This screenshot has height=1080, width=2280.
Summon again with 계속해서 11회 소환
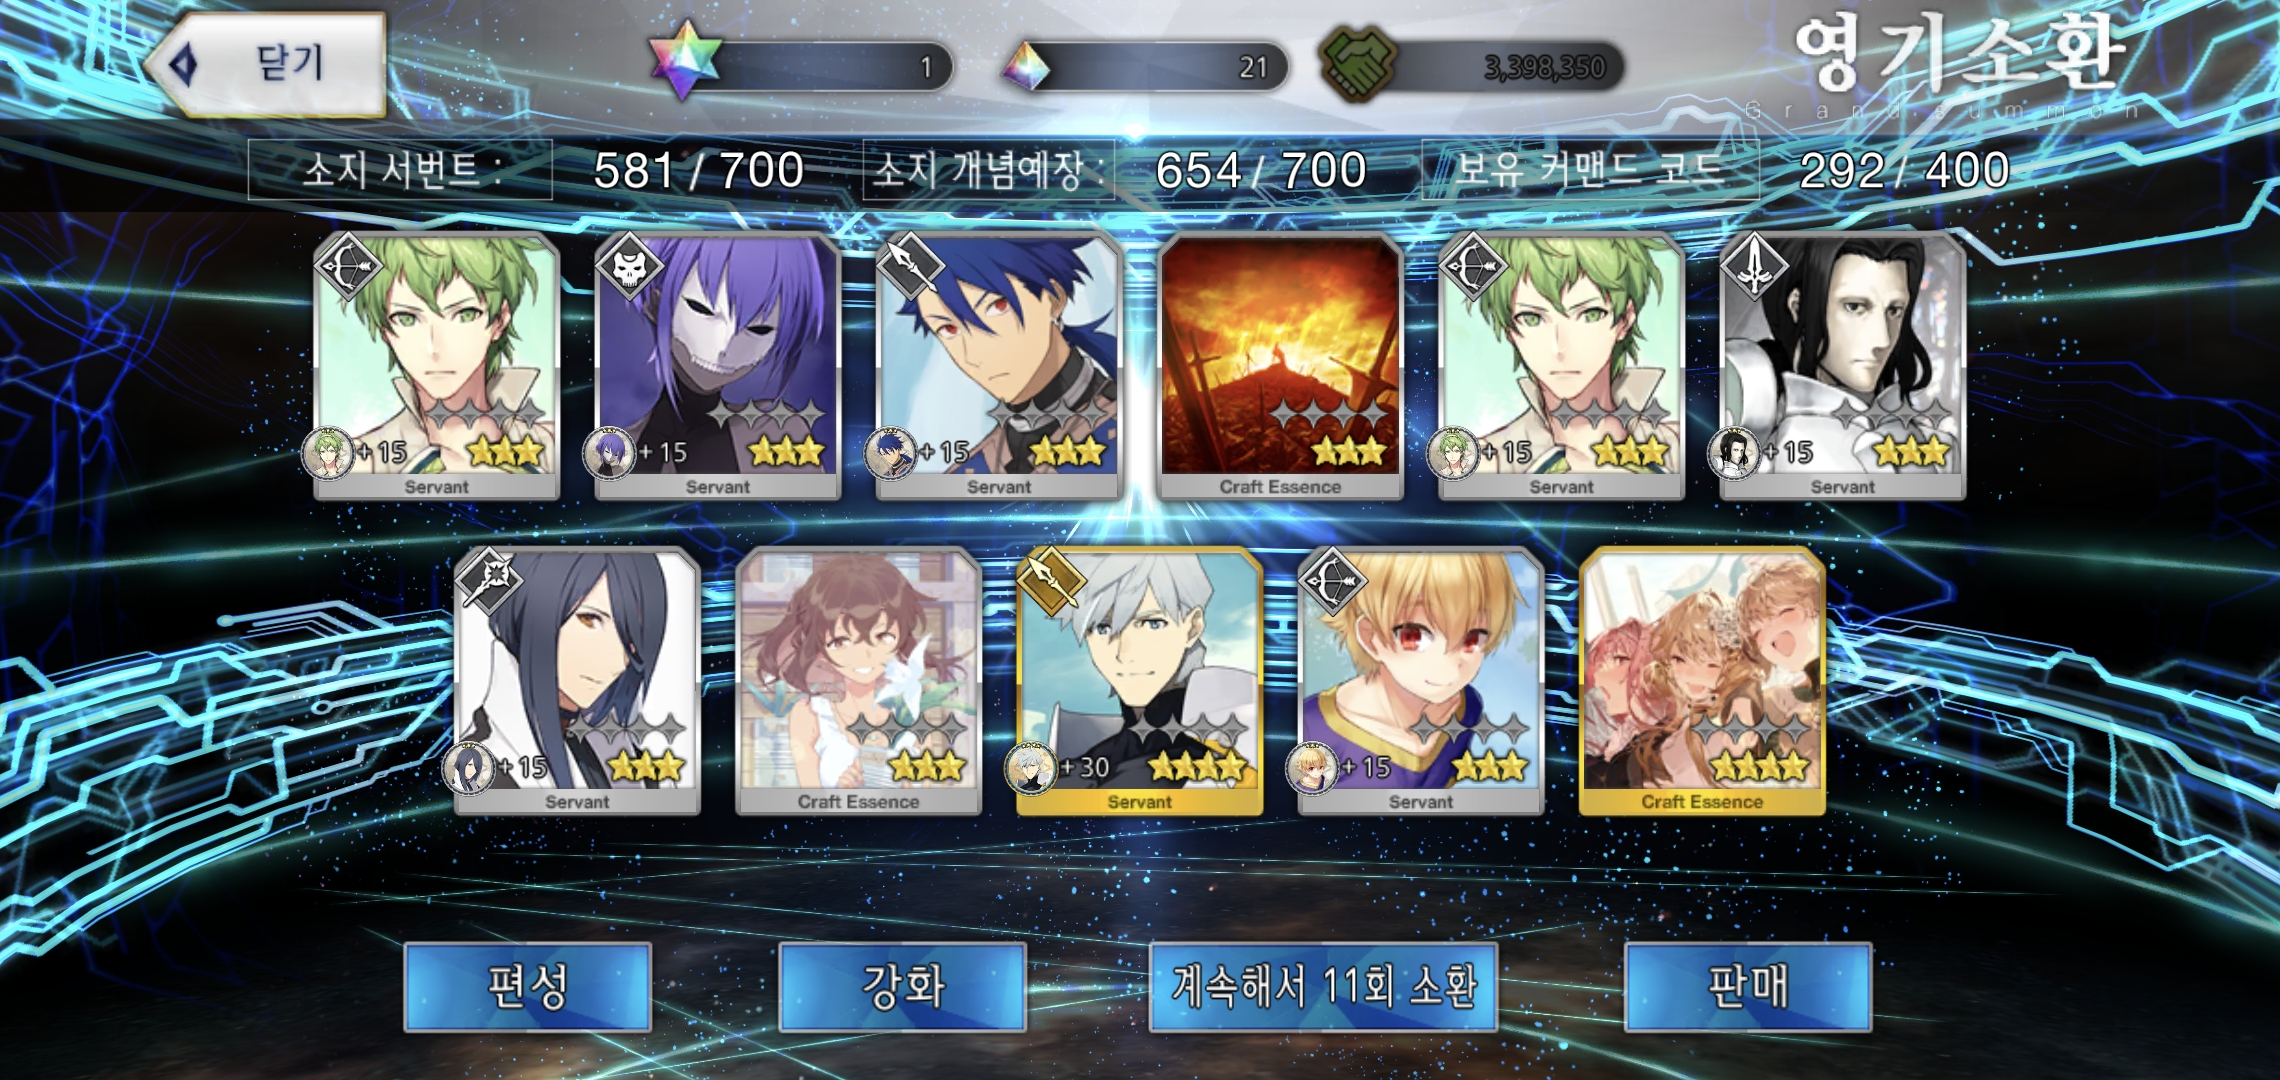[x=1323, y=986]
